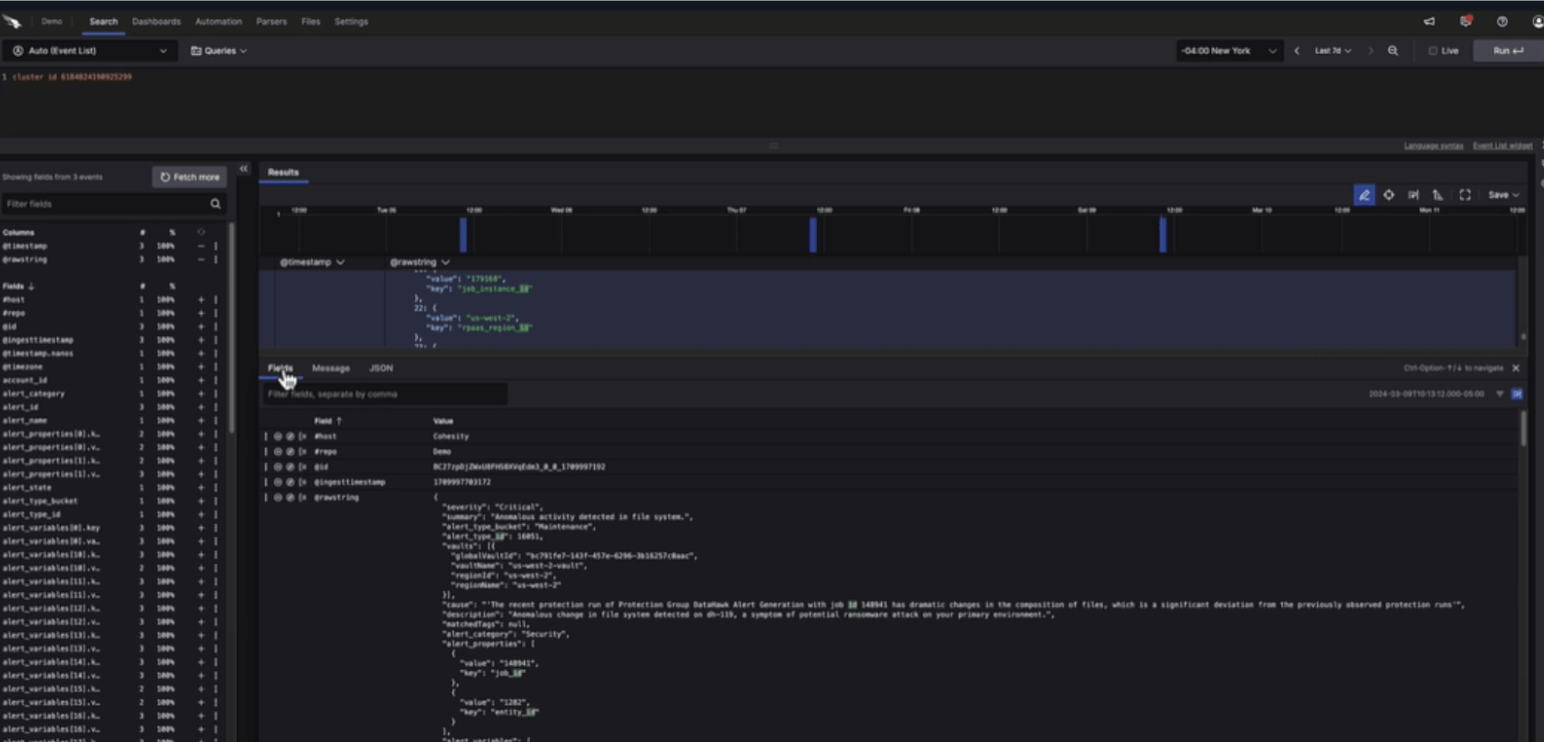Click inside the Filter fields search box
The width and height of the screenshot is (1544, 742).
(110, 203)
